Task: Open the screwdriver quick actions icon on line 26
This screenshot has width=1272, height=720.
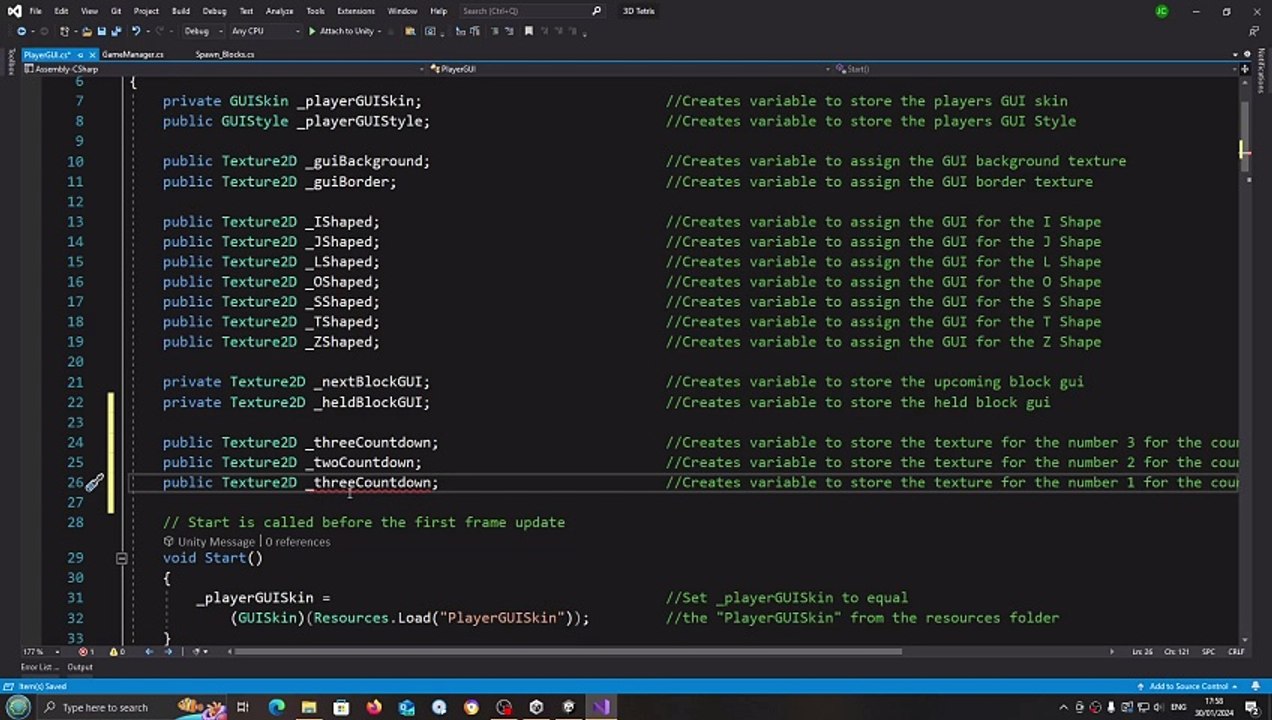Action: (x=93, y=483)
